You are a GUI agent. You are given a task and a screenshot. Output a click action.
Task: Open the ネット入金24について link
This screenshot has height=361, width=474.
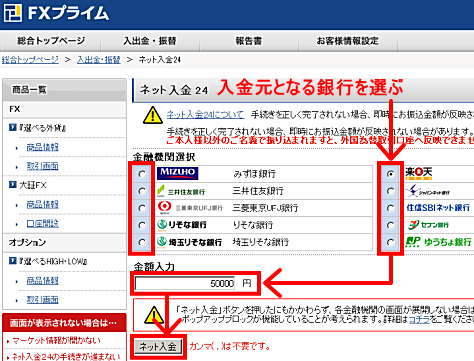tap(205, 115)
